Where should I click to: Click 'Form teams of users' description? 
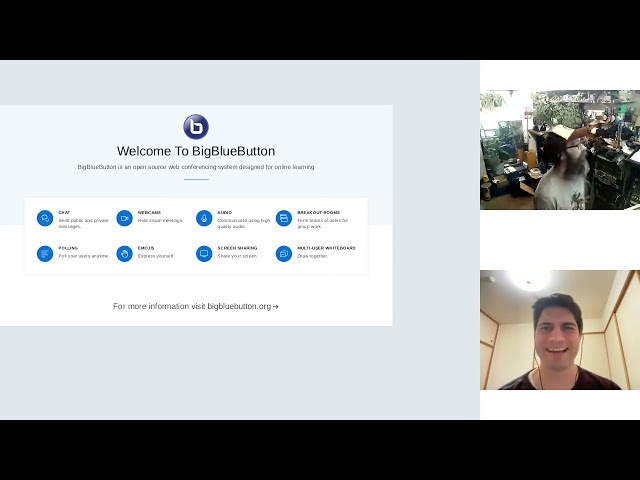(x=322, y=223)
